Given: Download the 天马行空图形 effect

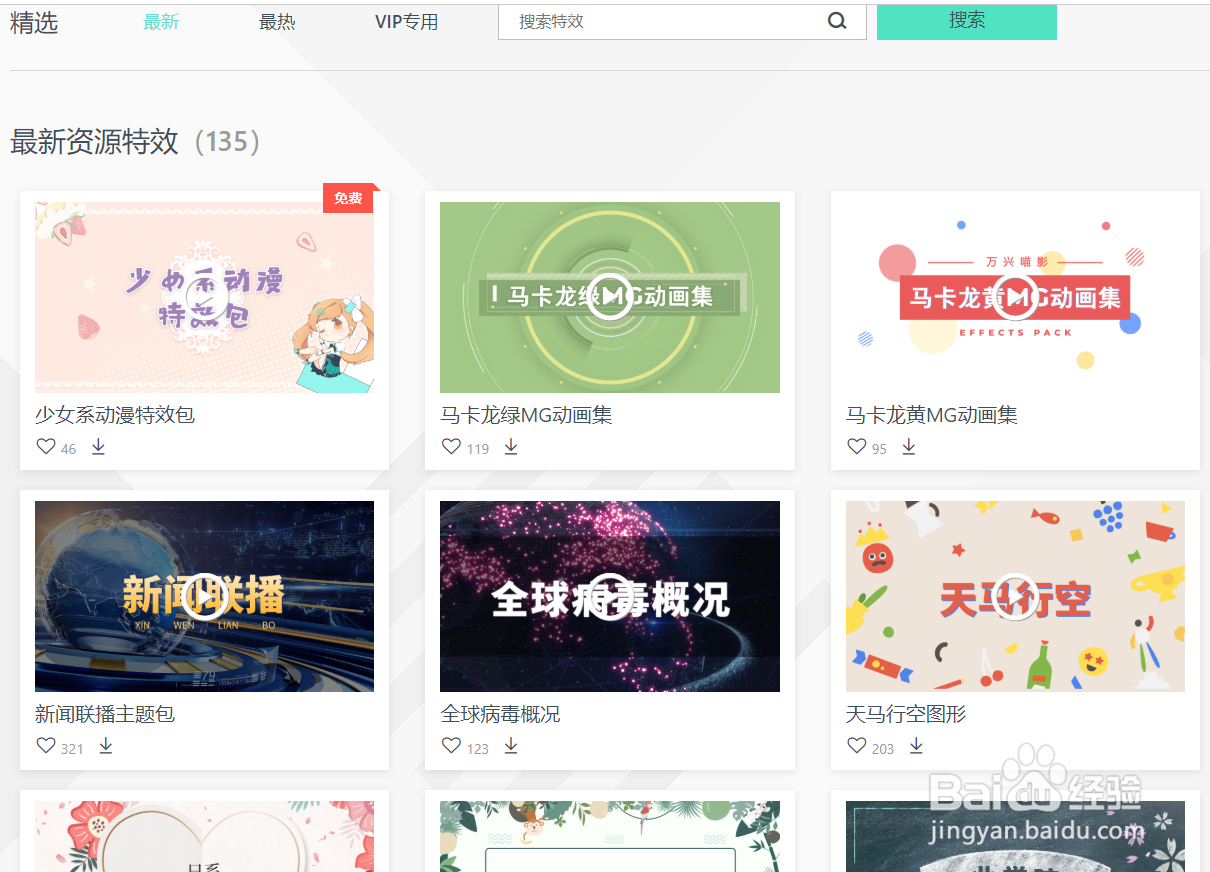Looking at the screenshot, I should (916, 746).
